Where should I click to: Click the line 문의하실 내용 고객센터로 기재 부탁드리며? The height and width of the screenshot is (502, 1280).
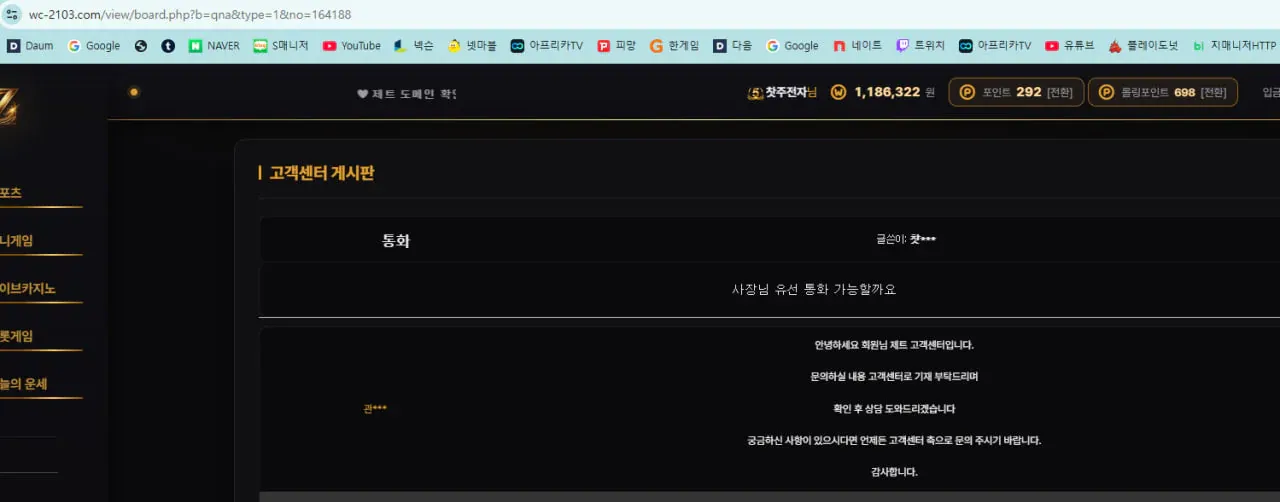[x=894, y=377]
